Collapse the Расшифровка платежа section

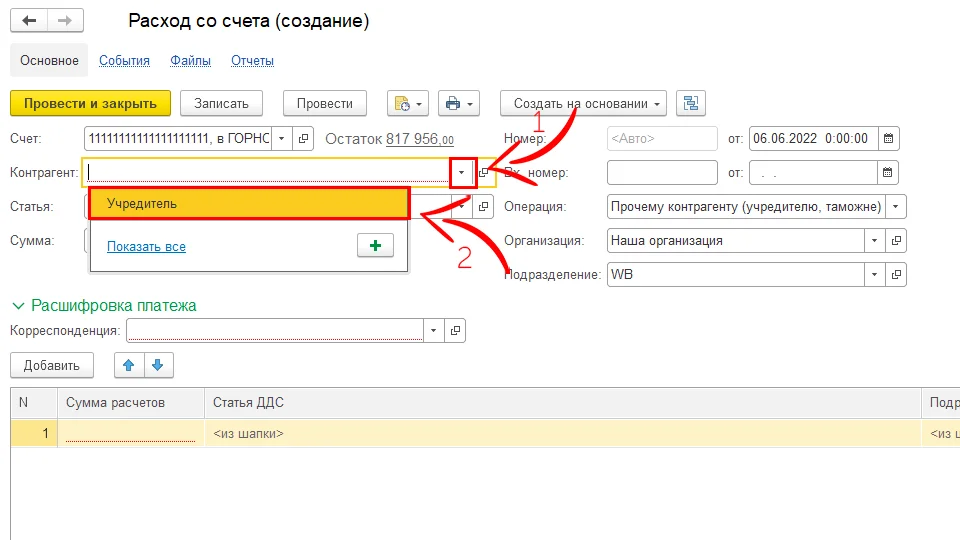(x=18, y=305)
